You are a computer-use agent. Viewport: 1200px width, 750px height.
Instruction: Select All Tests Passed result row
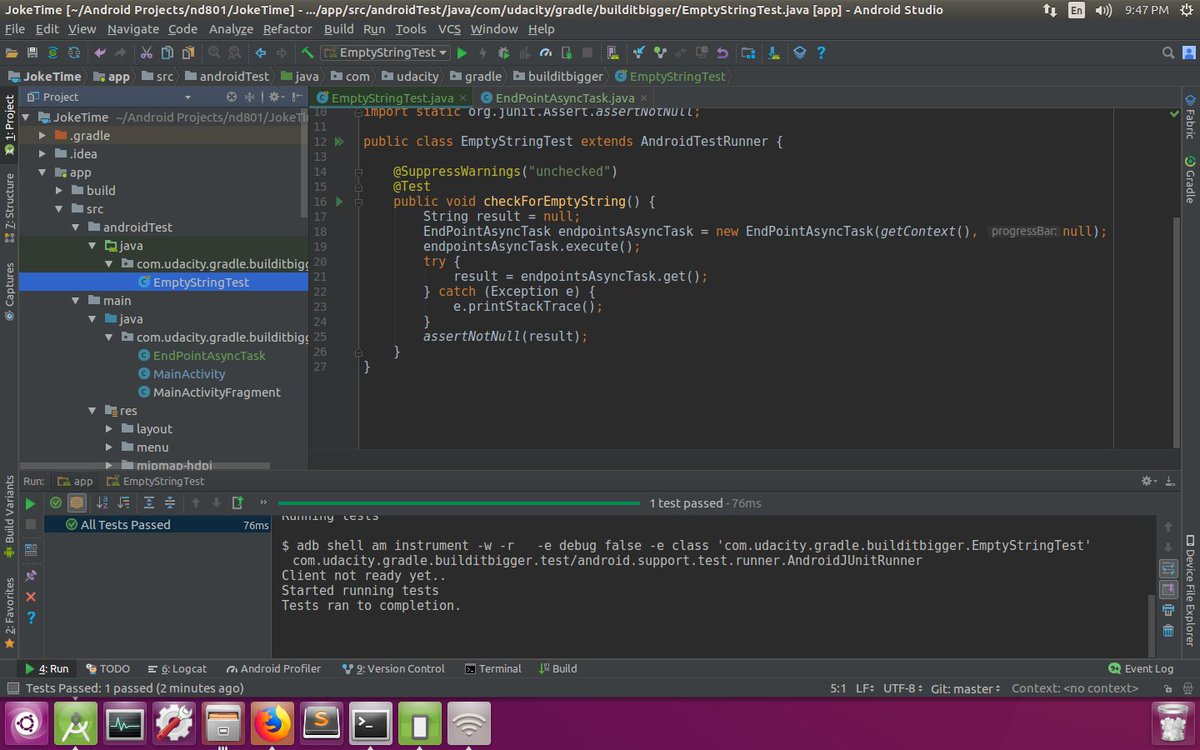point(158,525)
